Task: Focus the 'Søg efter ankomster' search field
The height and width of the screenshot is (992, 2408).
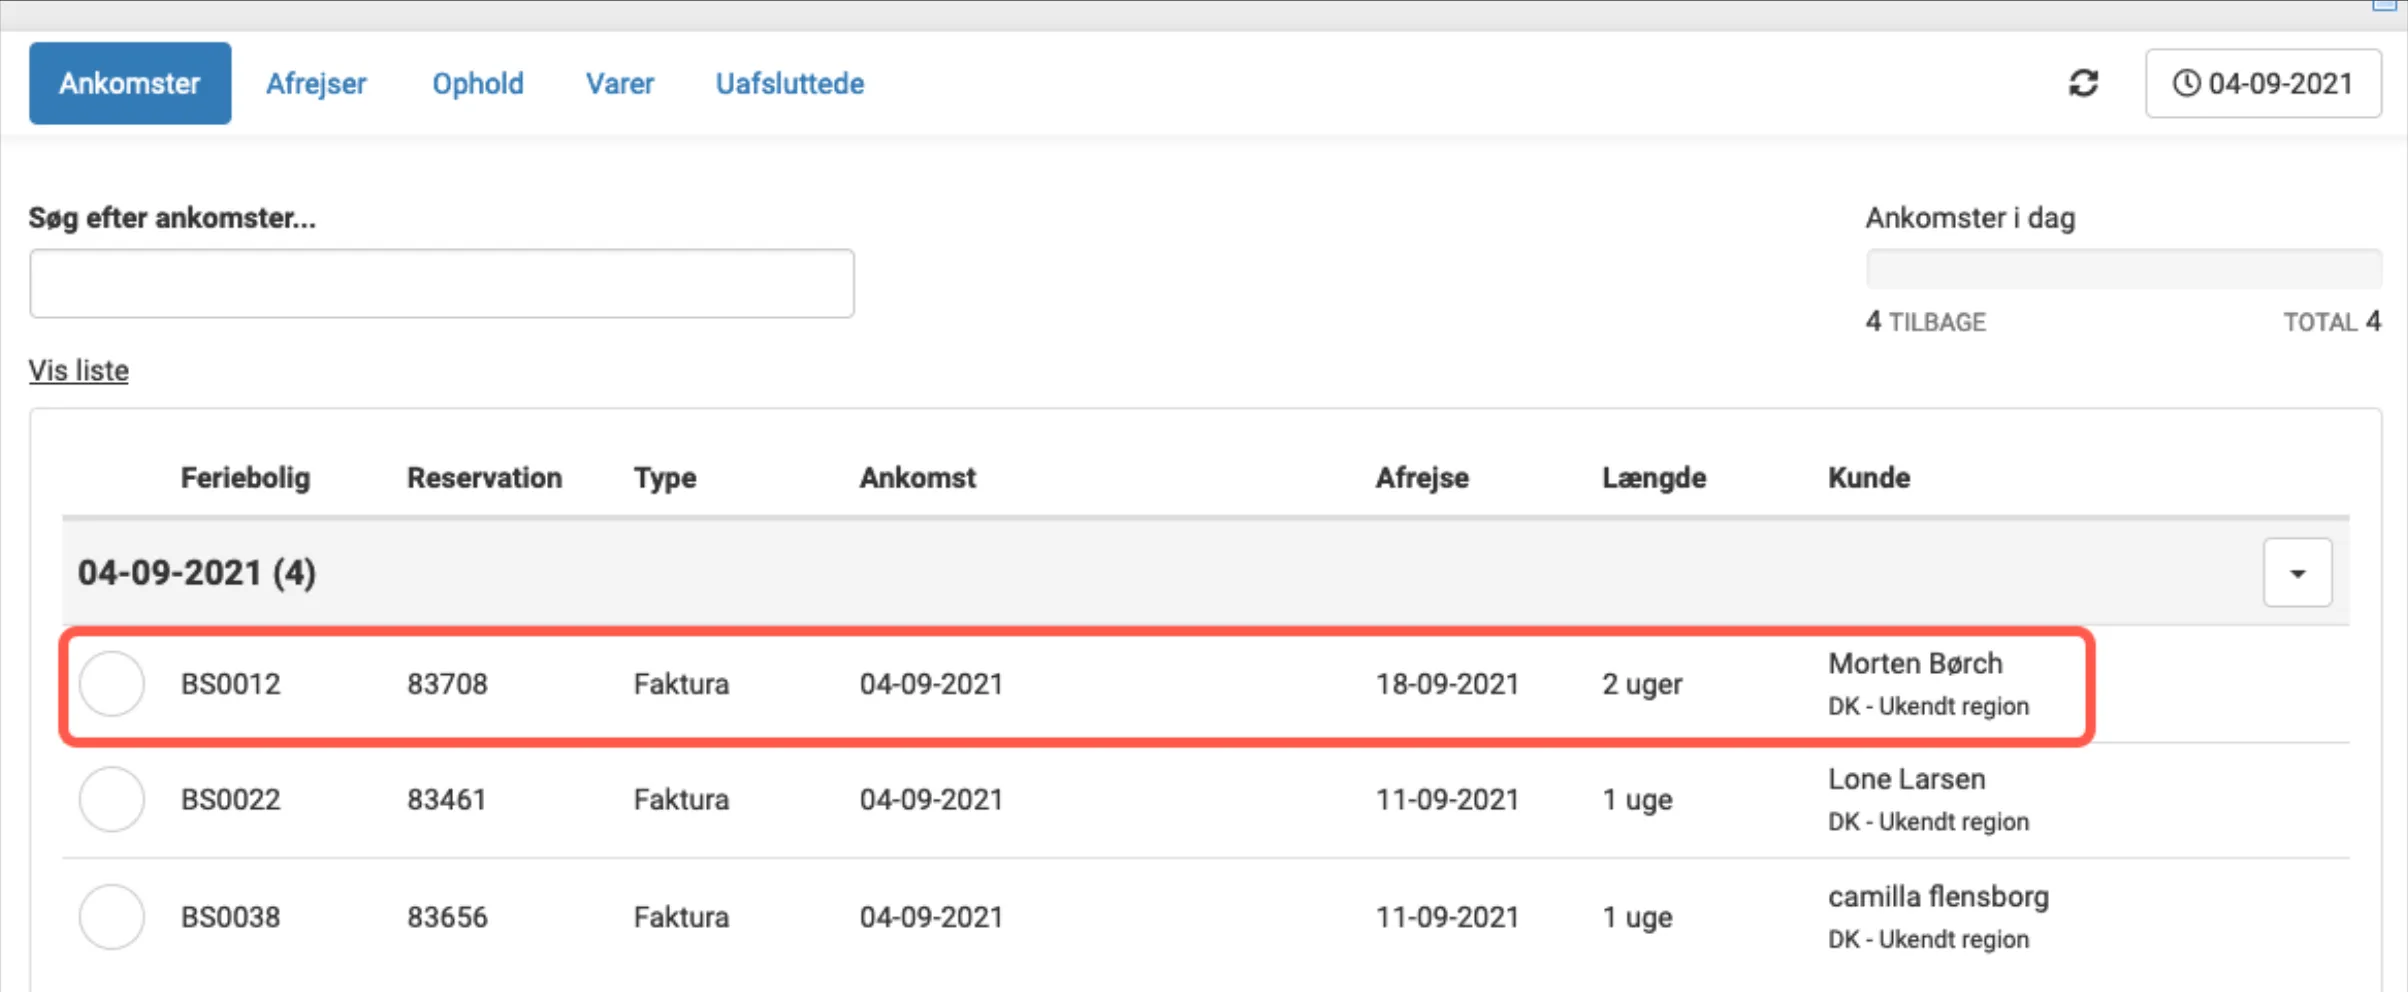Action: coord(441,284)
